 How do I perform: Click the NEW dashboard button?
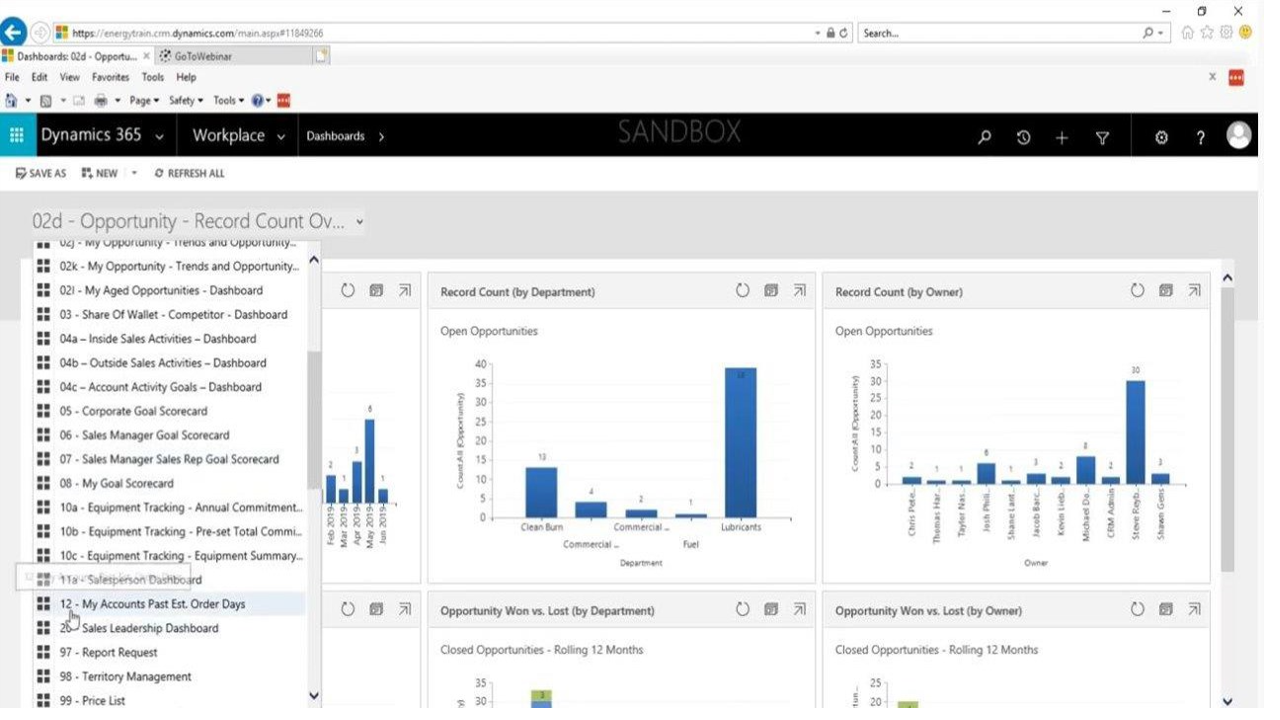101,173
